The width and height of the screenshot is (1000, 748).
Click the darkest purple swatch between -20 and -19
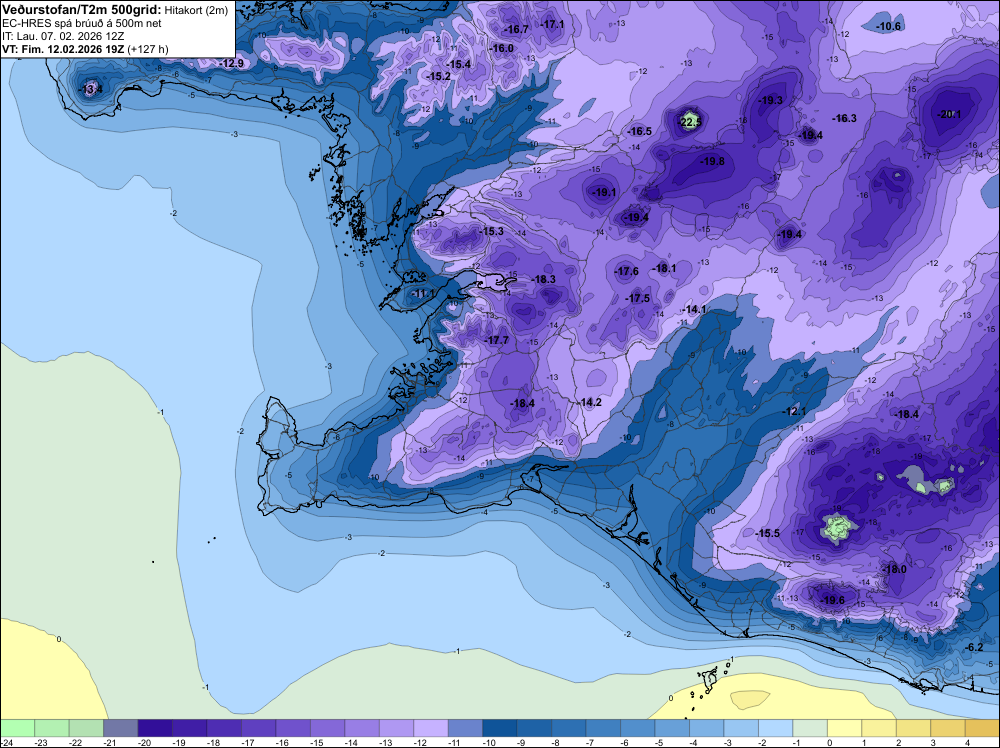coord(155,728)
